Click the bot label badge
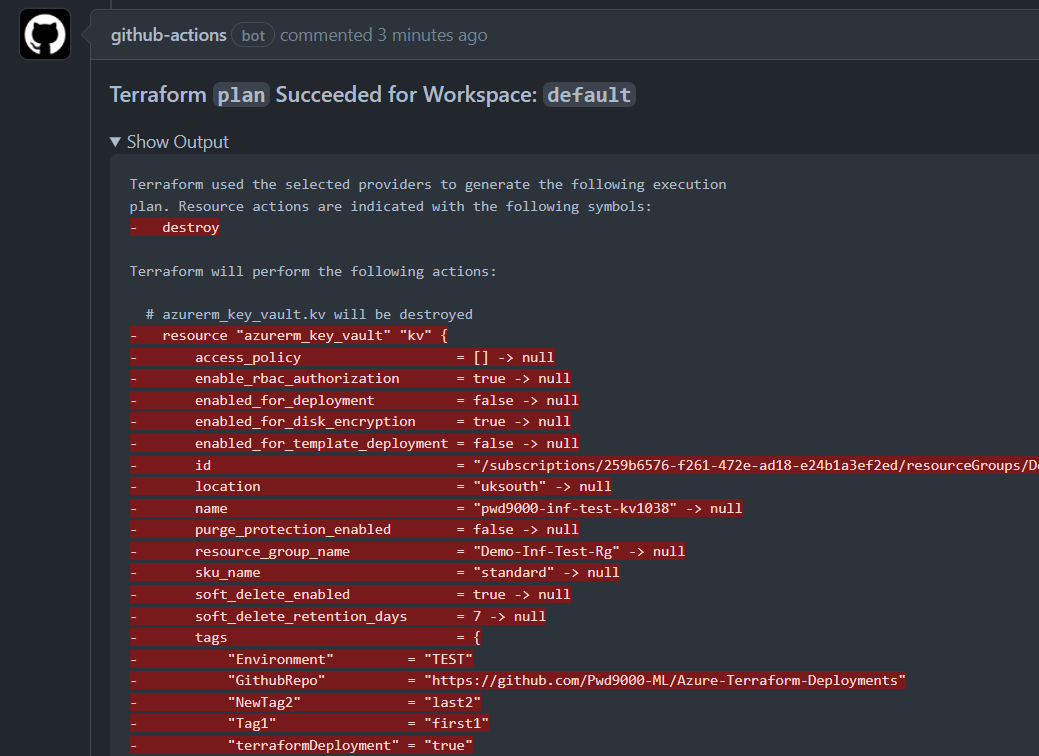 (x=252, y=35)
